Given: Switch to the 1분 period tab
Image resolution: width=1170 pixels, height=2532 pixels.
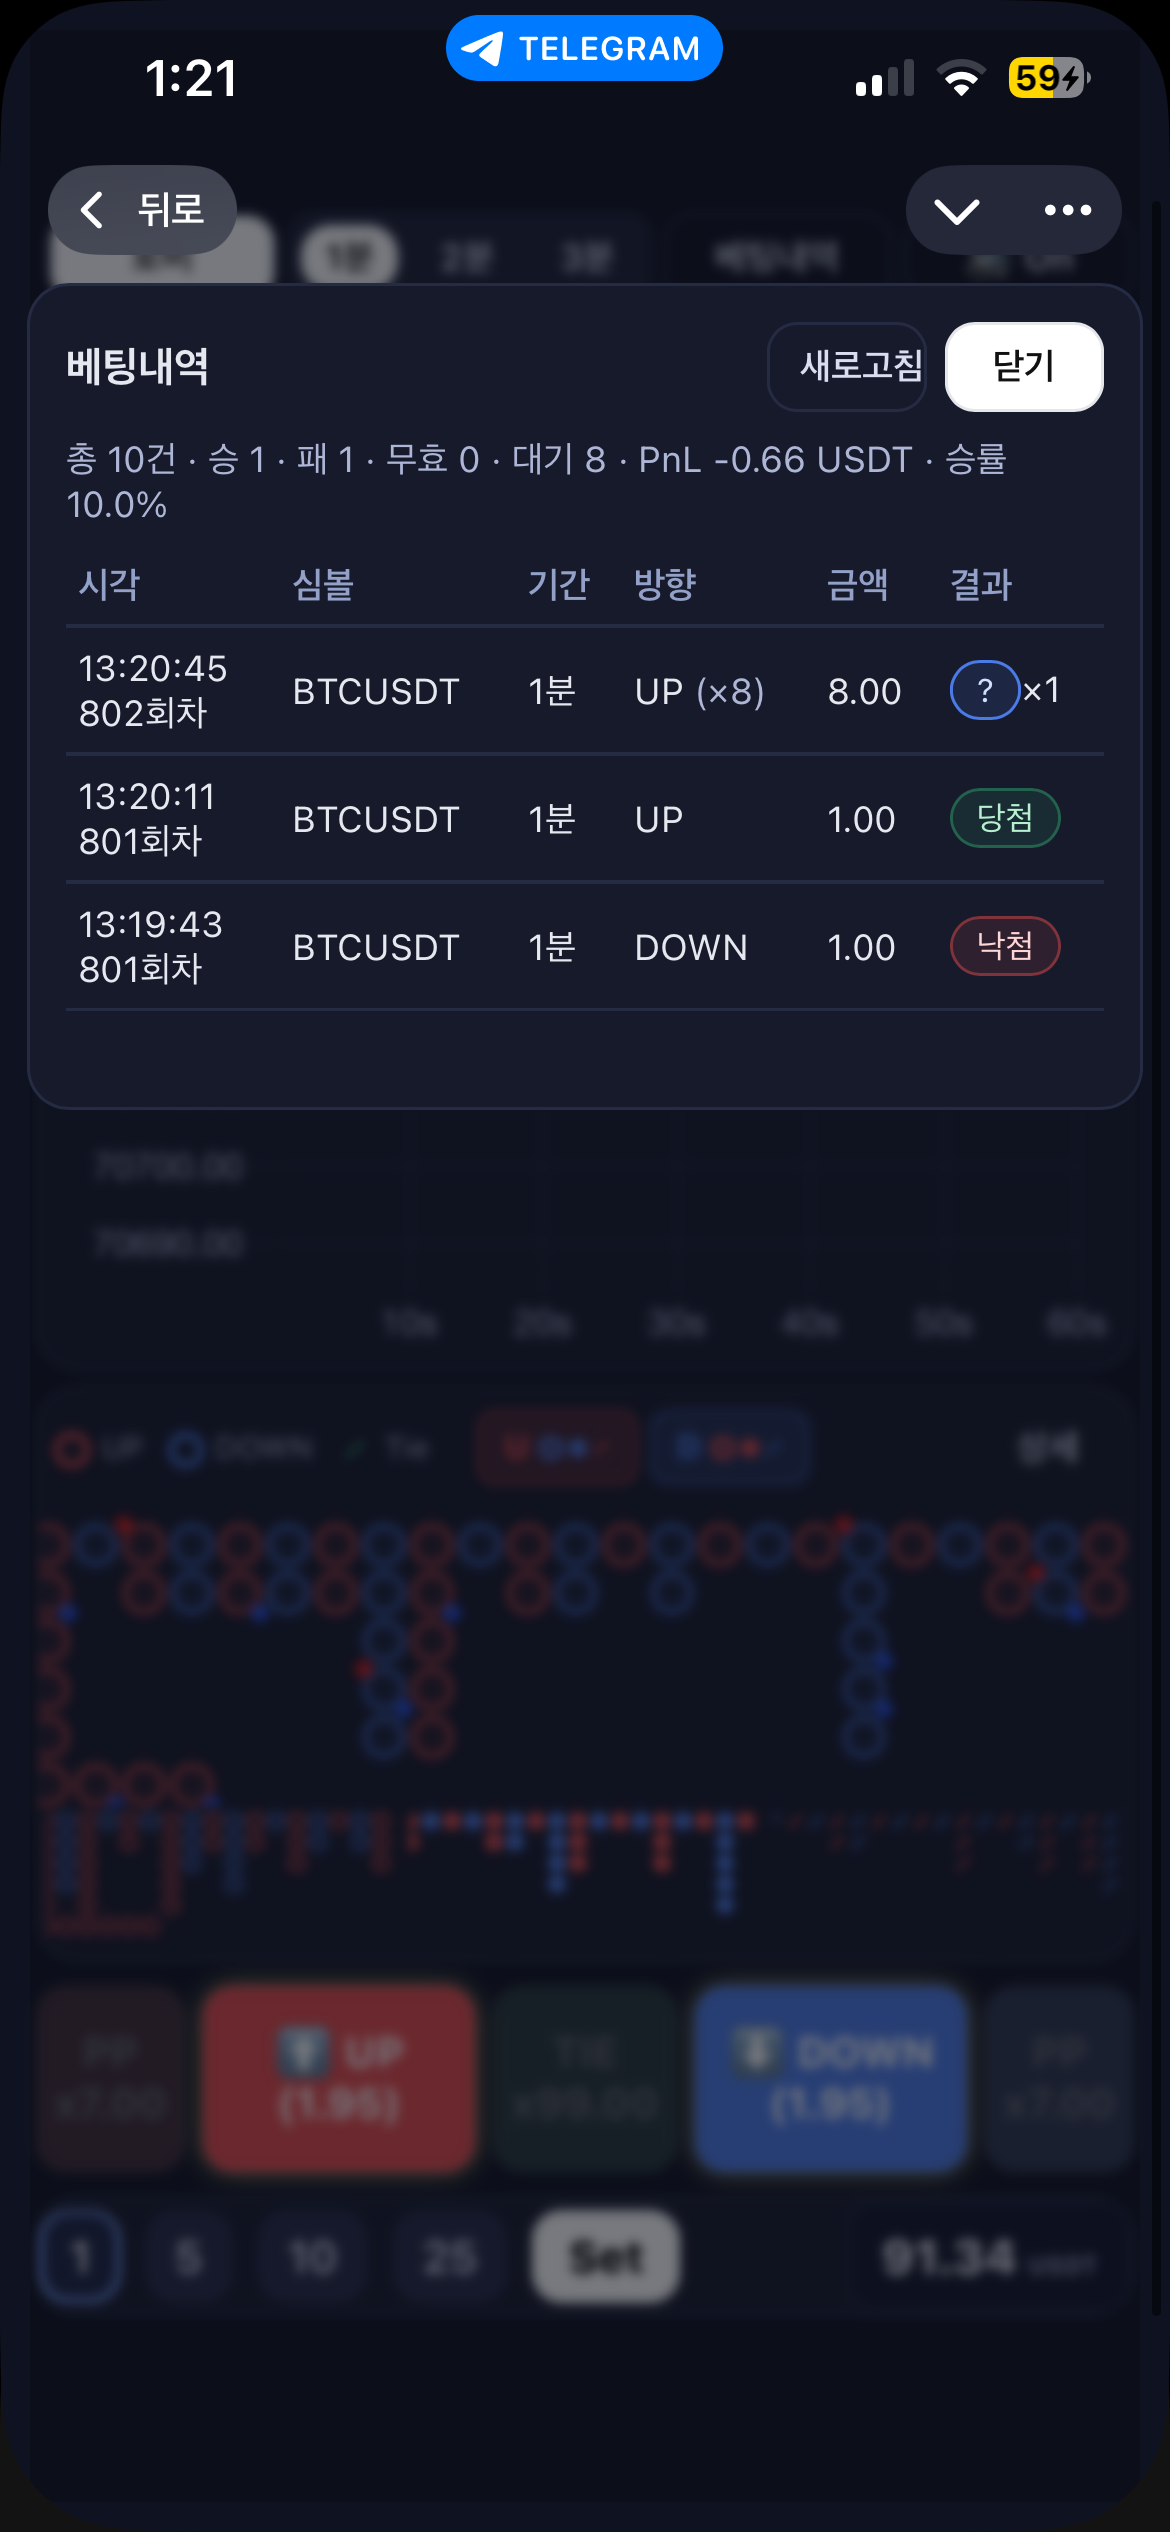Looking at the screenshot, I should (x=350, y=258).
